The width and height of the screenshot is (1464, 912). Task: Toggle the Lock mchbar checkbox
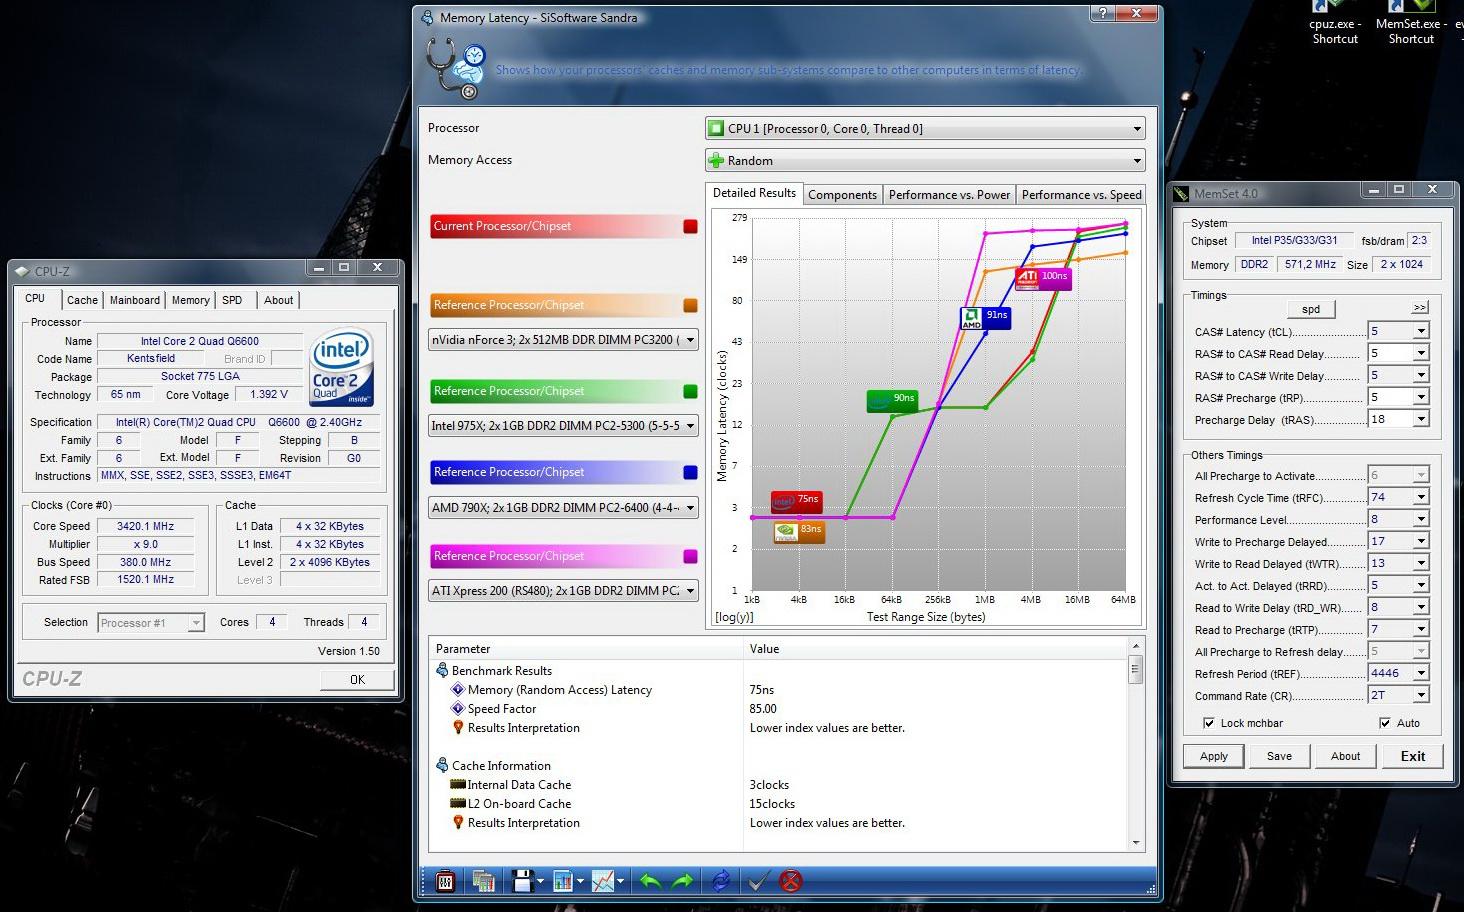coord(1209,723)
